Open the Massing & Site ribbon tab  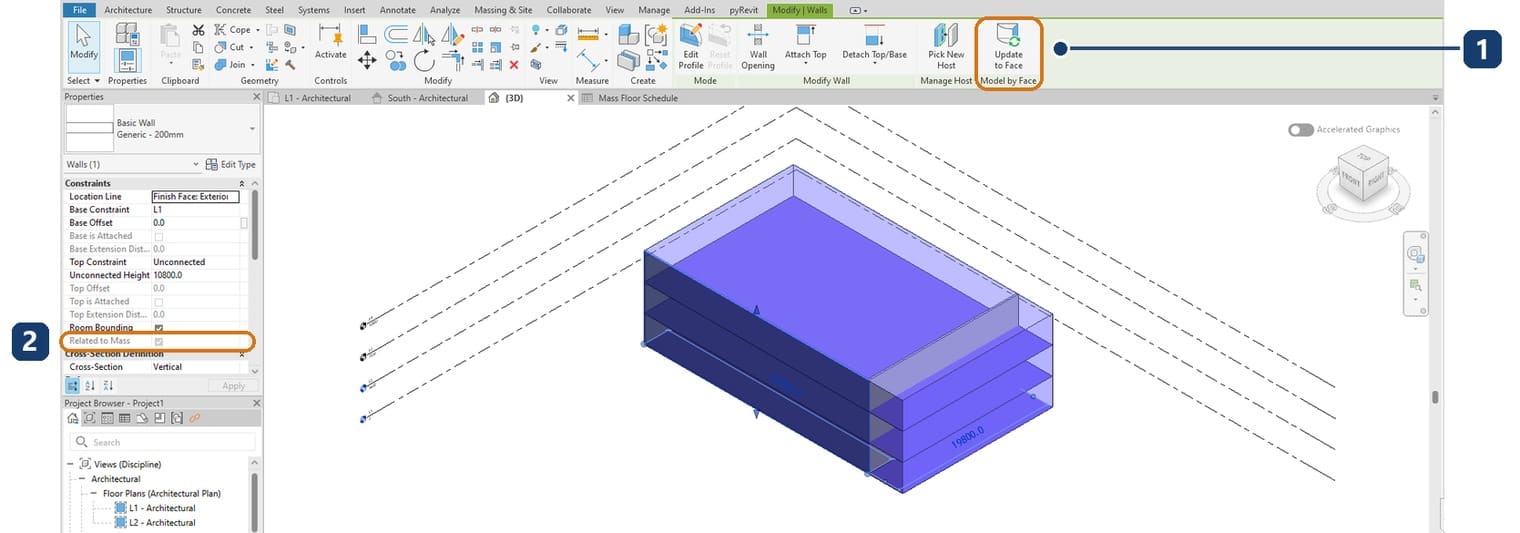(503, 9)
